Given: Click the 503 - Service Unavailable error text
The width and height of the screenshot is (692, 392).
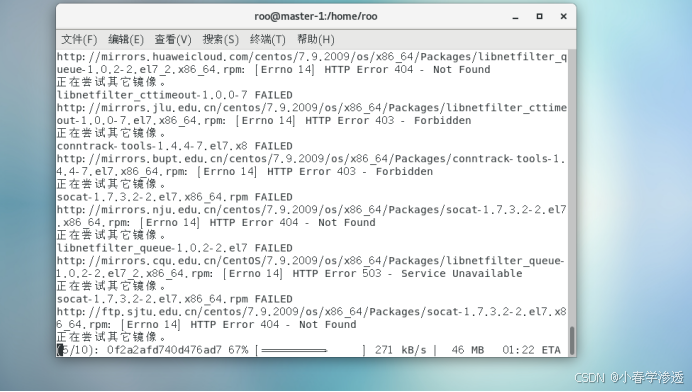Looking at the screenshot, I should click(442, 274).
